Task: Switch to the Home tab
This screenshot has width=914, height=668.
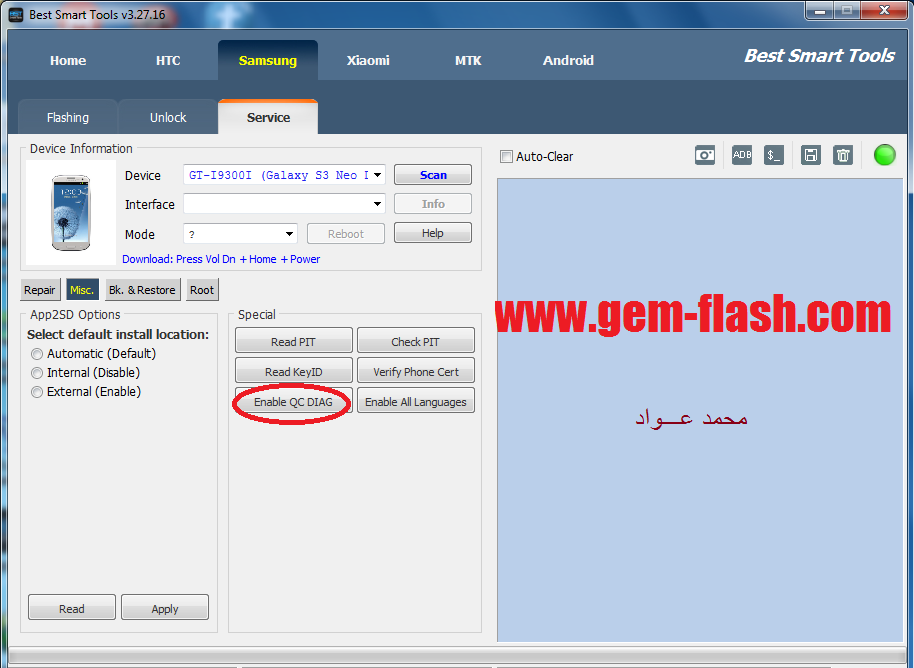Action: (68, 61)
